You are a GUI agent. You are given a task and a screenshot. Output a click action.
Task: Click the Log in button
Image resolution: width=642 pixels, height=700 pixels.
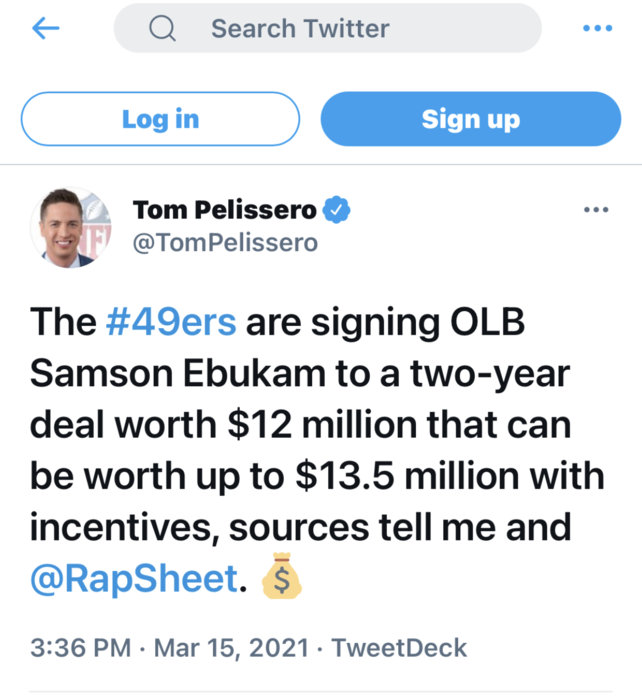[x=160, y=119]
